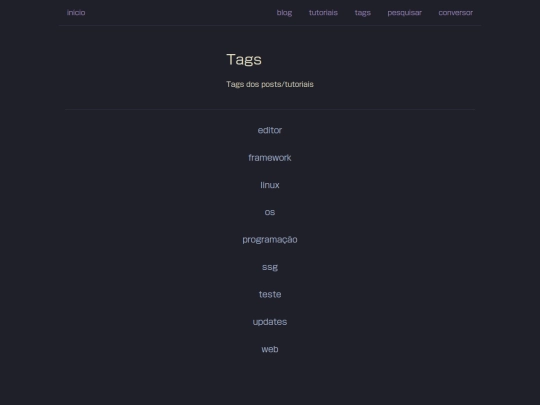Click the header separator under navigation
Screen dimensions: 540x405
[270, 25]
